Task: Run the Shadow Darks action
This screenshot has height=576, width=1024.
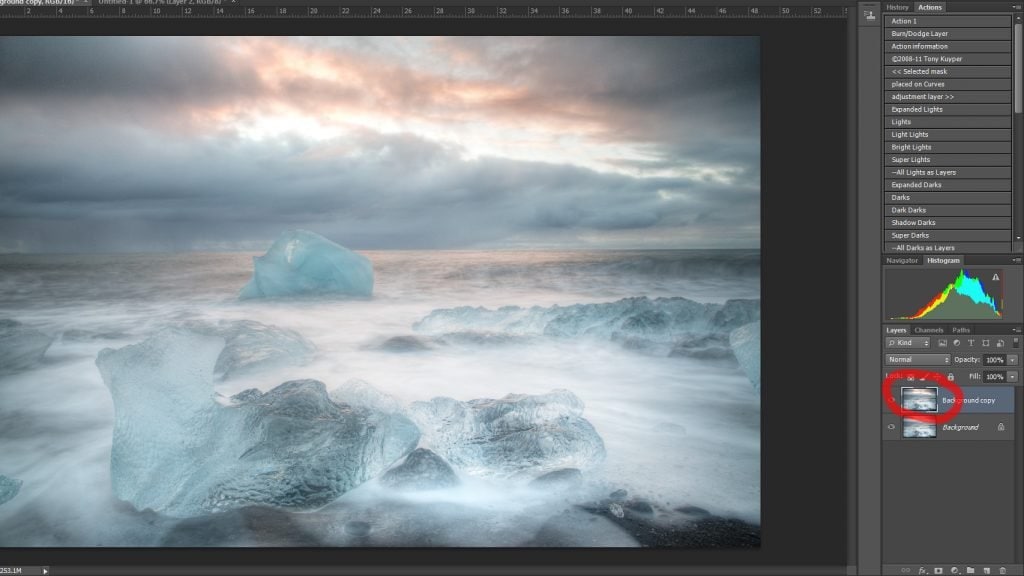Action: click(x=947, y=223)
